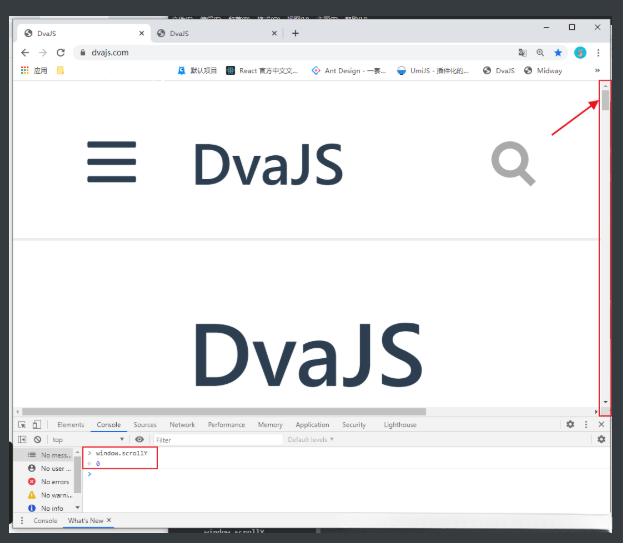Screen dimensions: 623x543
Task: Click the dvajs.com address bar
Action: click(x=294, y=52)
